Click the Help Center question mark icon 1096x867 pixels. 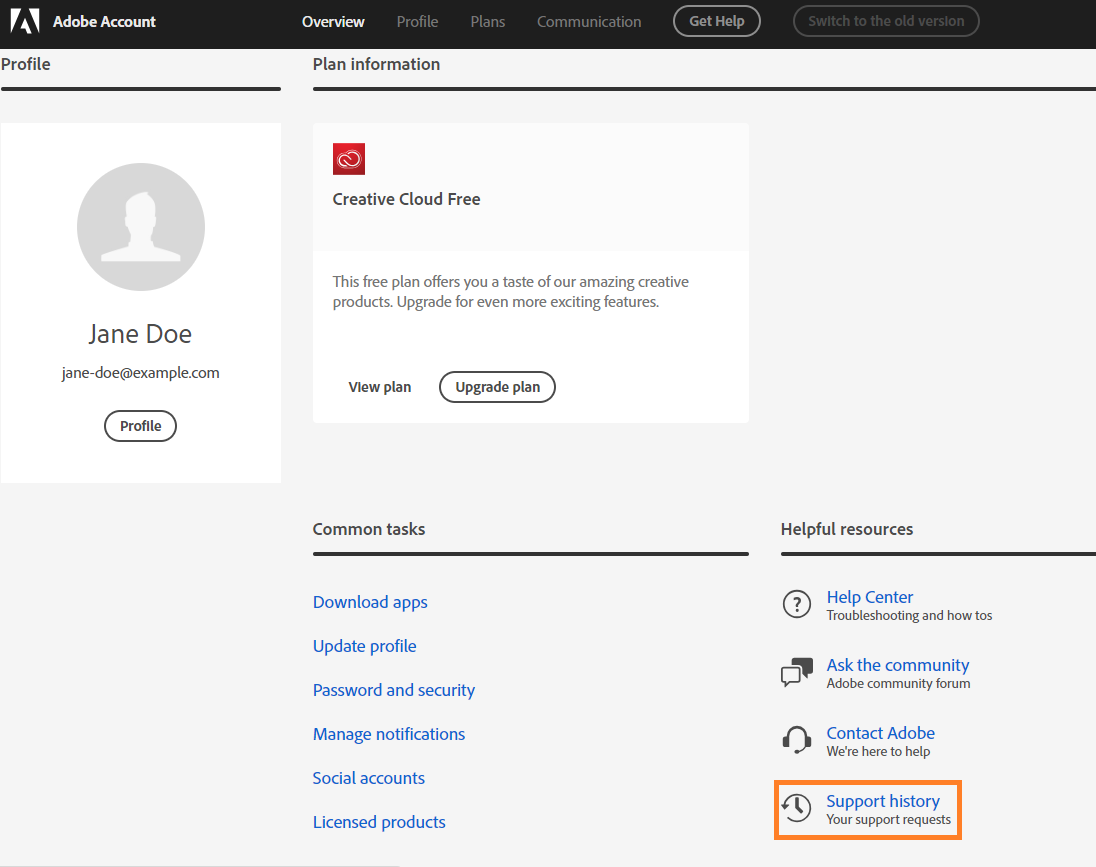tap(797, 604)
